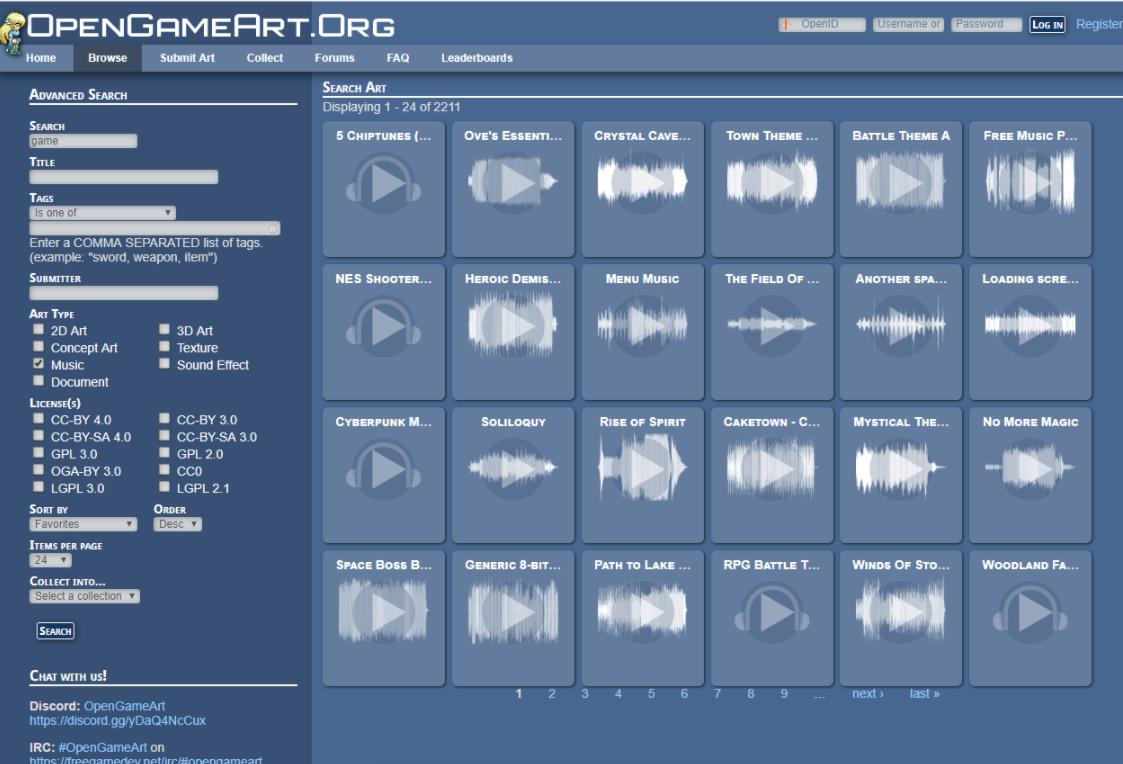
Task: Open the Collect menu item
Action: [265, 58]
